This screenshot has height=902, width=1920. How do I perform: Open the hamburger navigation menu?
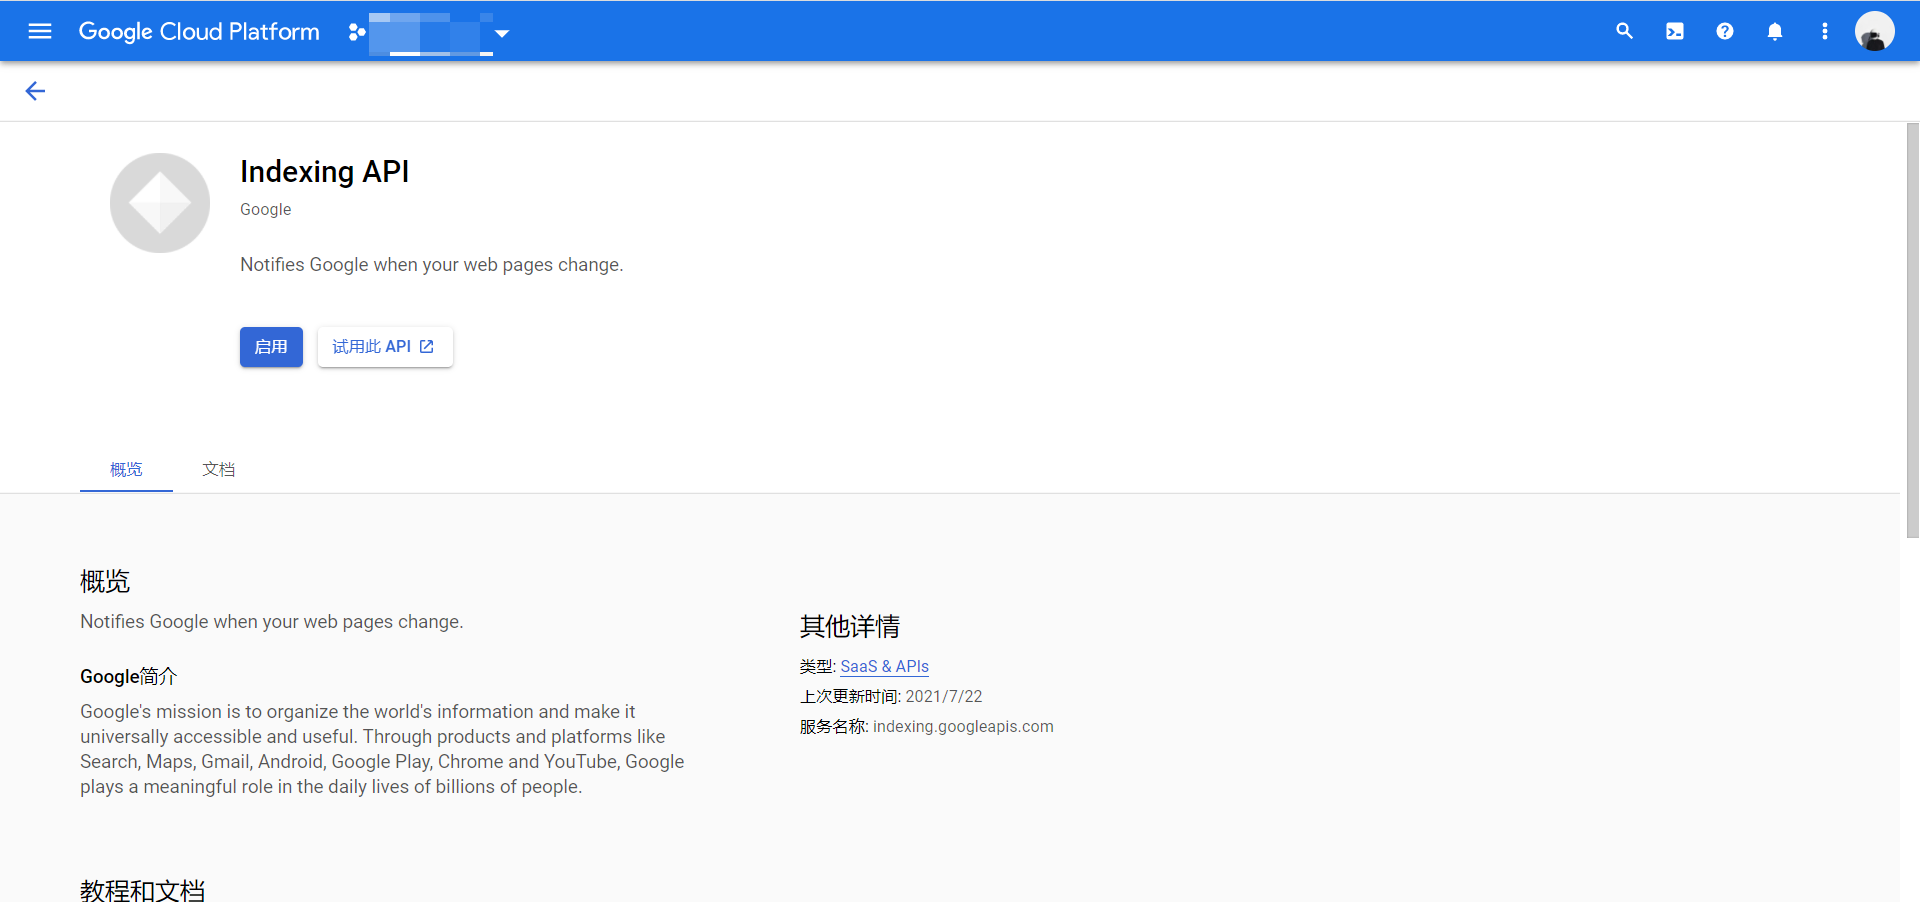pos(40,31)
